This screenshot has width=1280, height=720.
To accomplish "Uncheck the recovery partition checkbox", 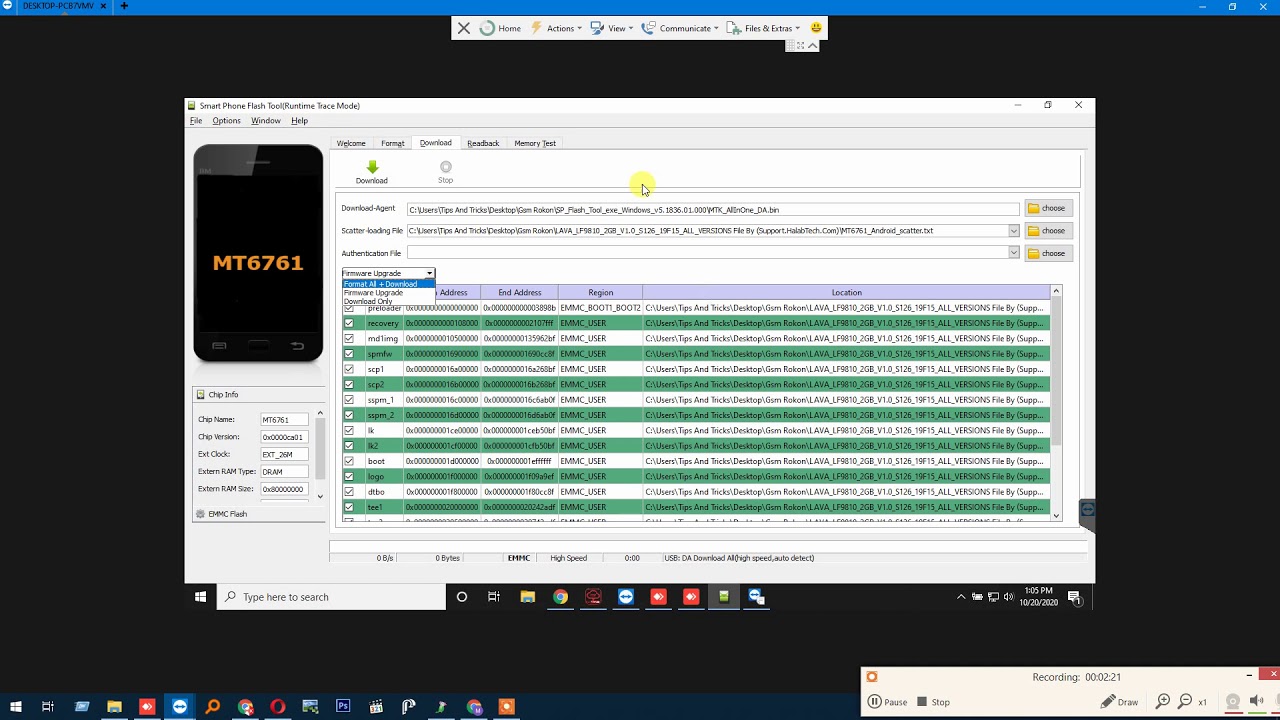I will tap(349, 323).
